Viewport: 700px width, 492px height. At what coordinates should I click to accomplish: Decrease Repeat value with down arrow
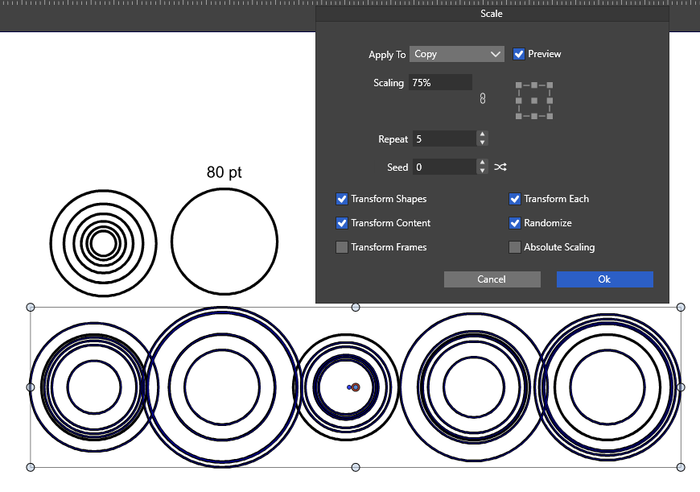(x=483, y=143)
